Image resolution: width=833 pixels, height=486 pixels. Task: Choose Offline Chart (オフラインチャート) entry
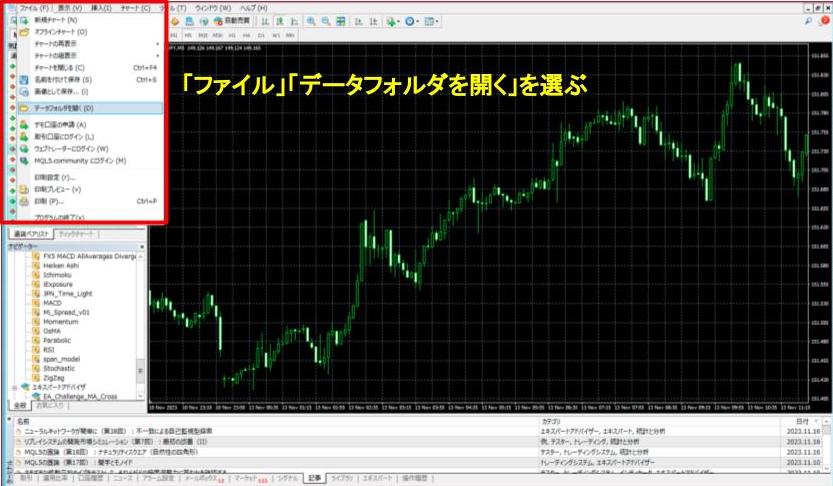89,32
